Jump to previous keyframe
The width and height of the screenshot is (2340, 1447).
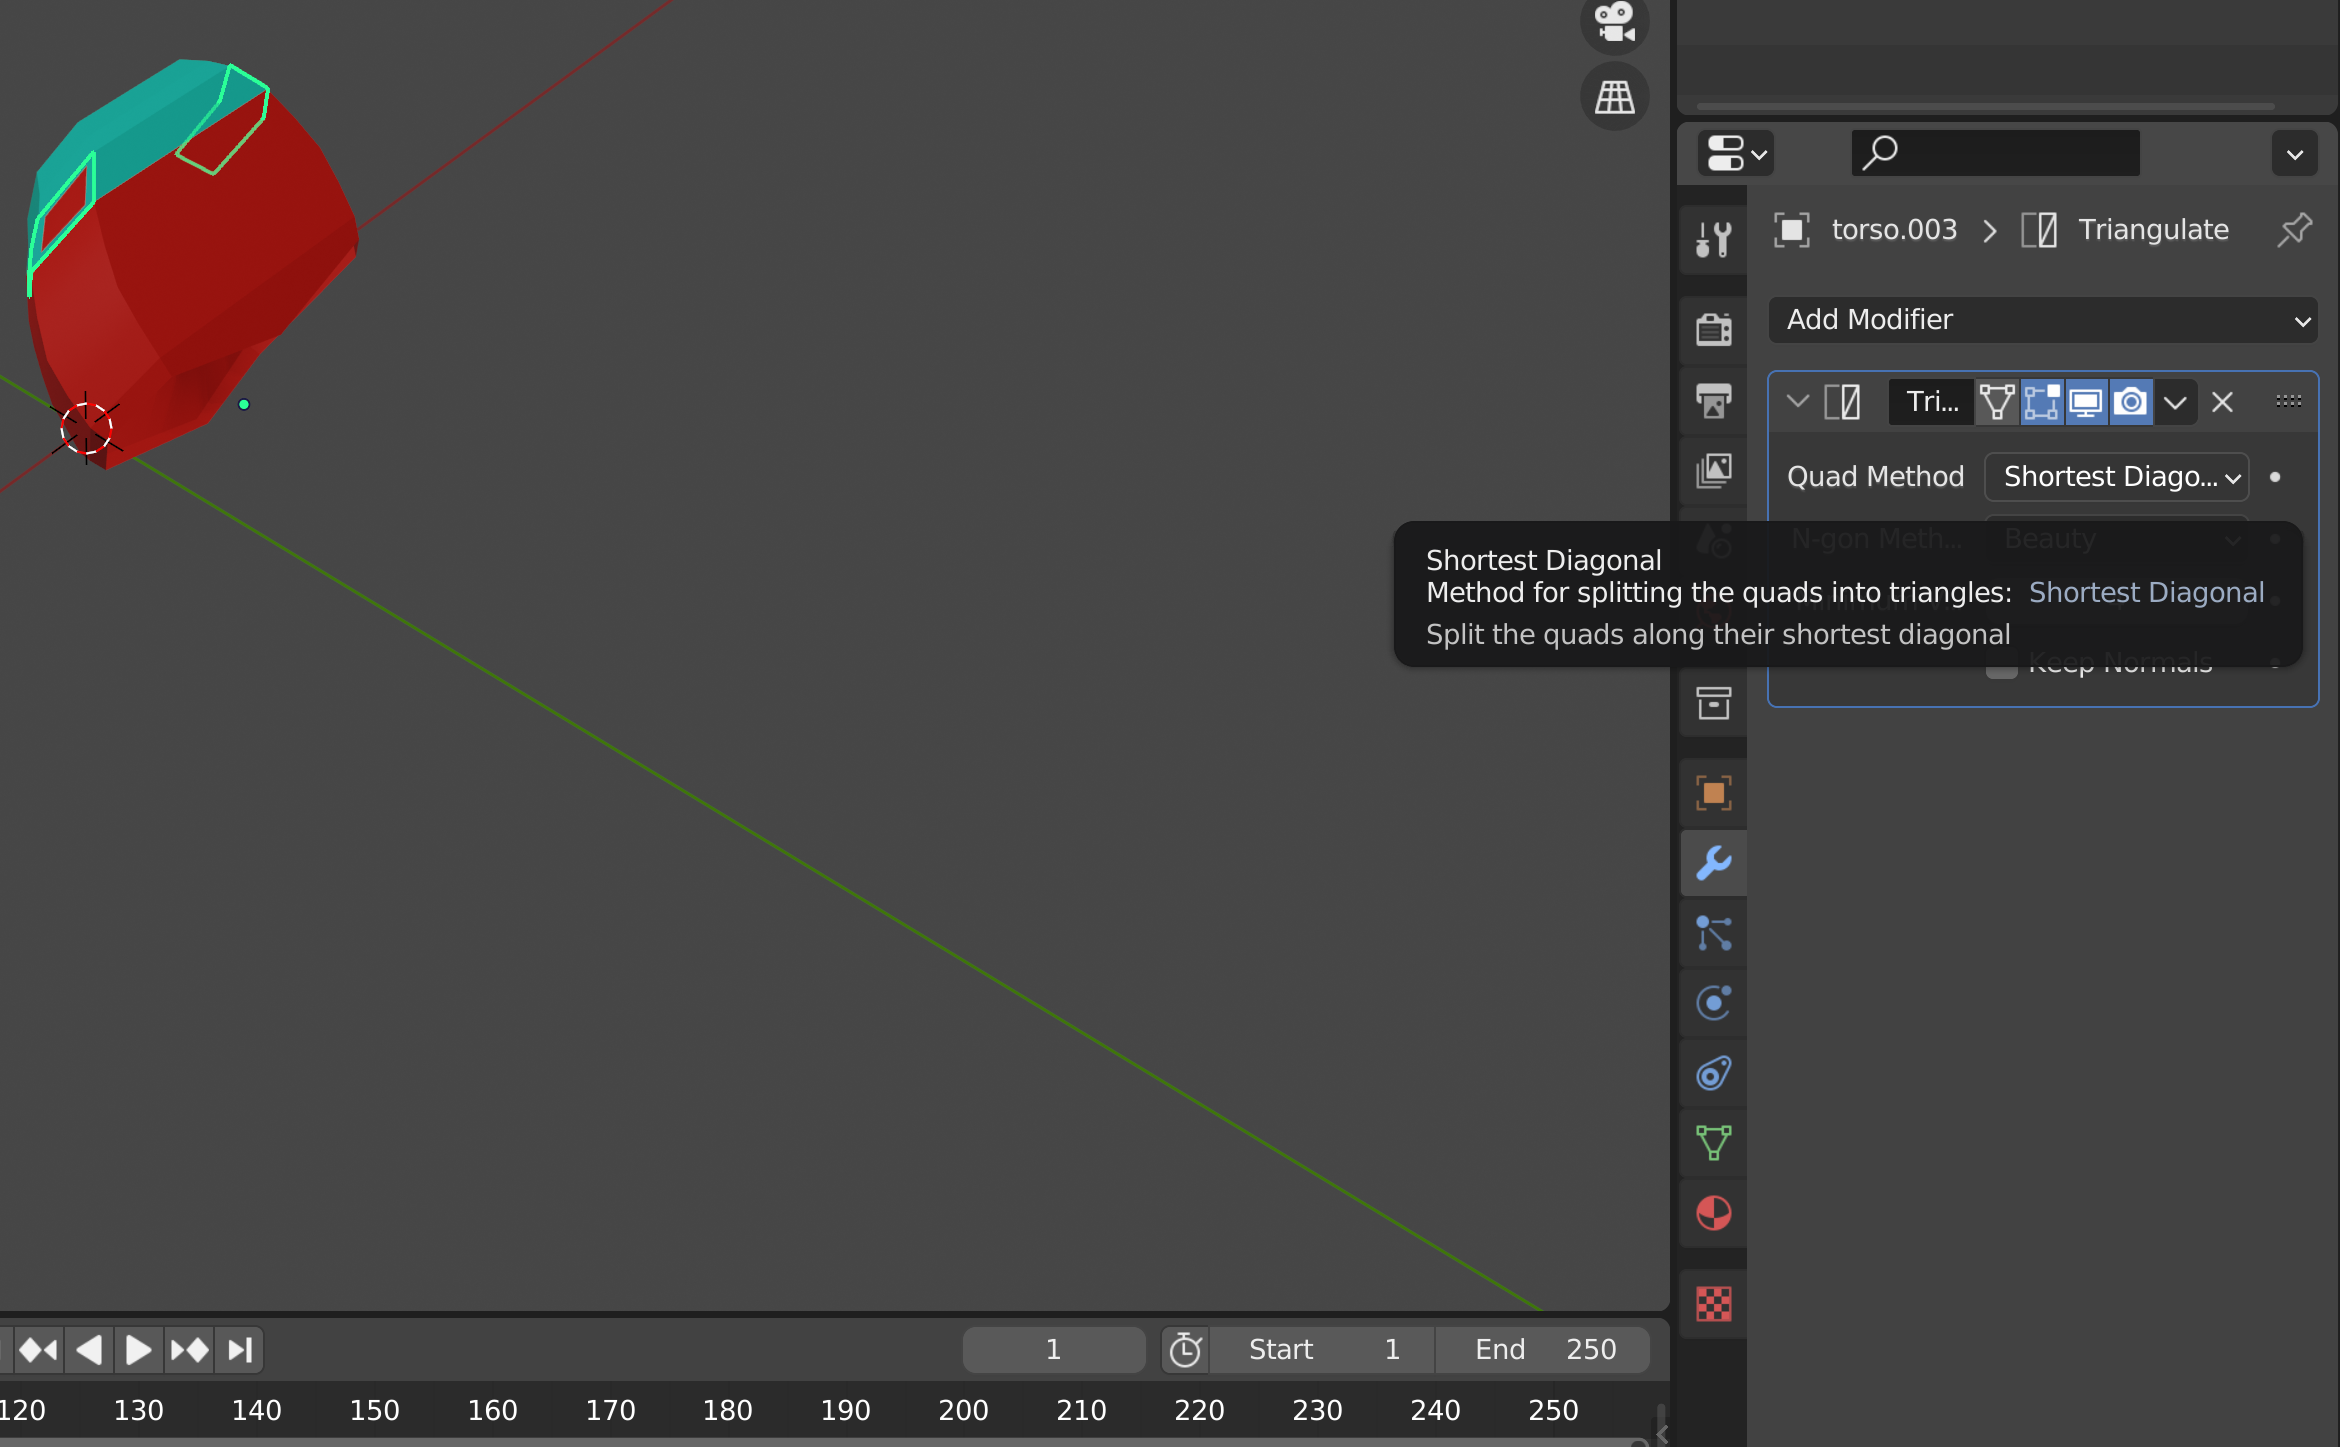click(39, 1350)
